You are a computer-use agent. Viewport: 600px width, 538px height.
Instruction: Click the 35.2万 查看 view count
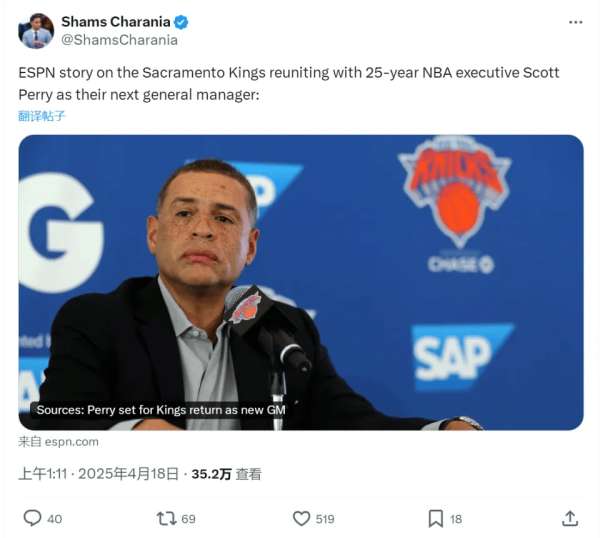[227, 474]
